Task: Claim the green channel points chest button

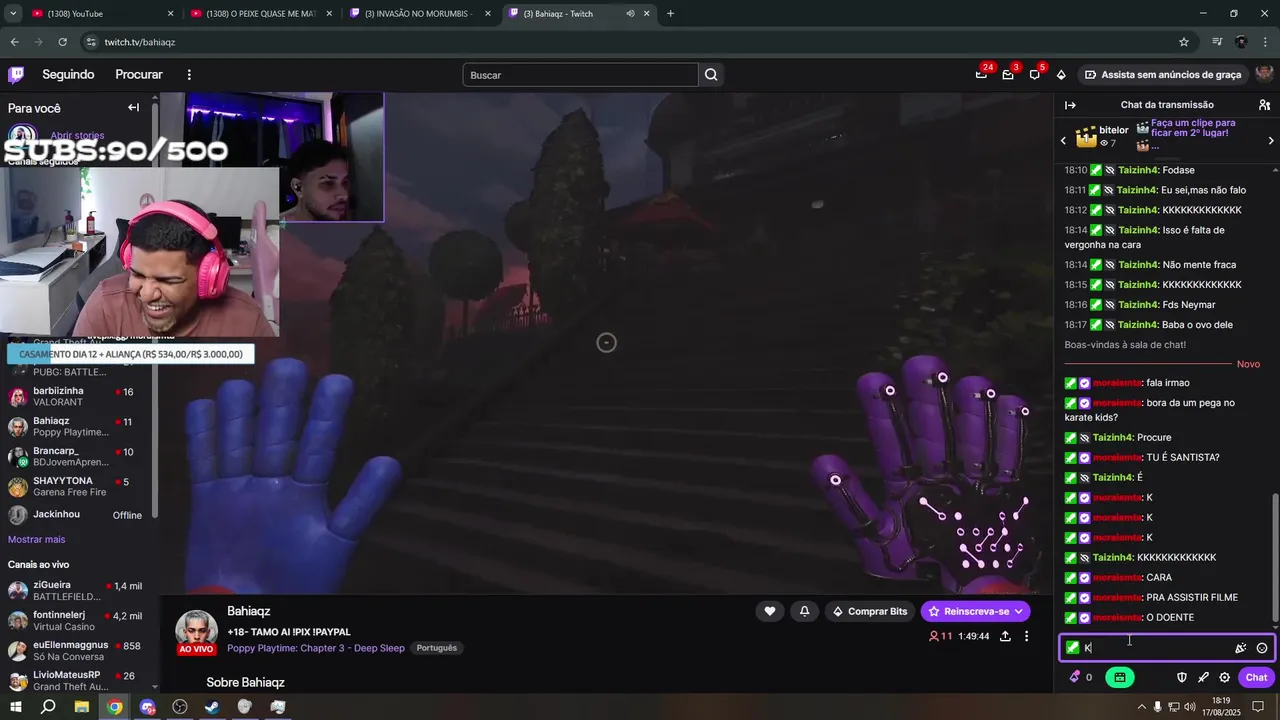Action: (x=1119, y=677)
